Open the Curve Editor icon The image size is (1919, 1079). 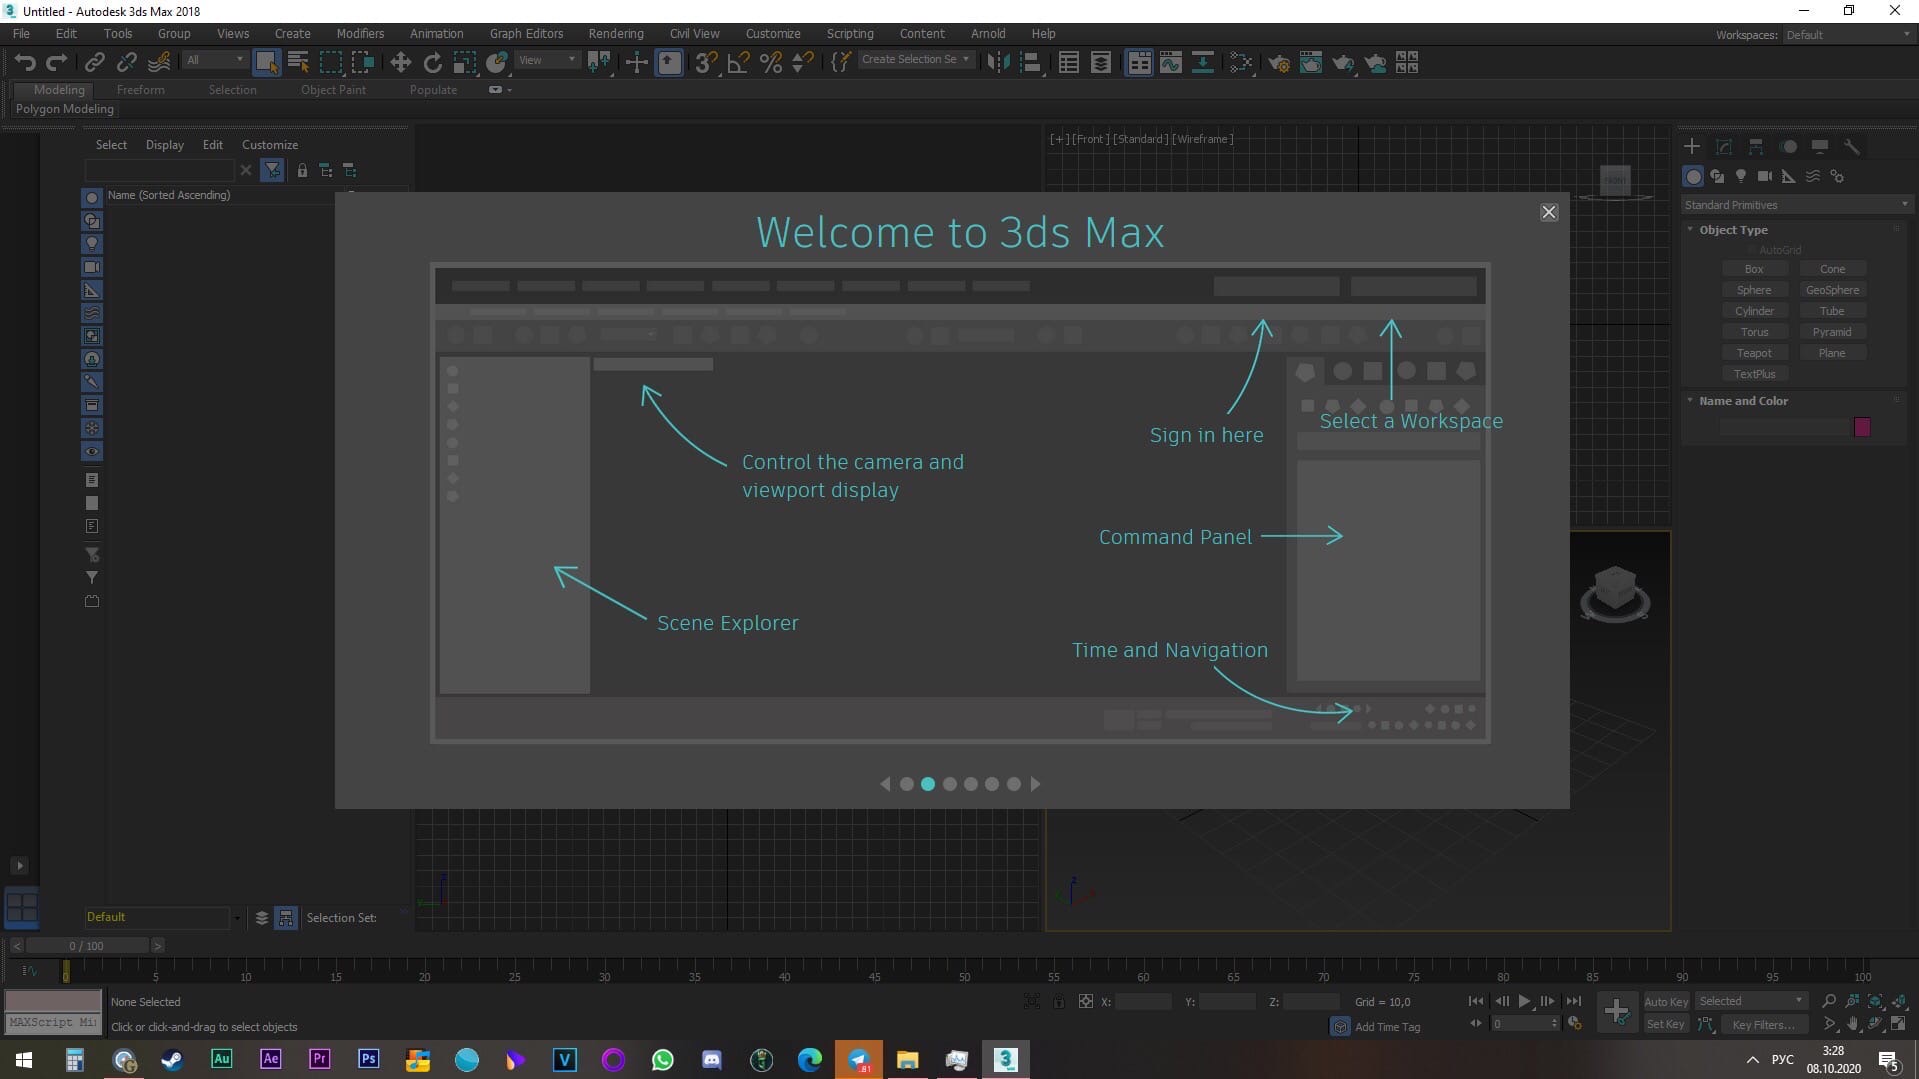pyautogui.click(x=1171, y=62)
